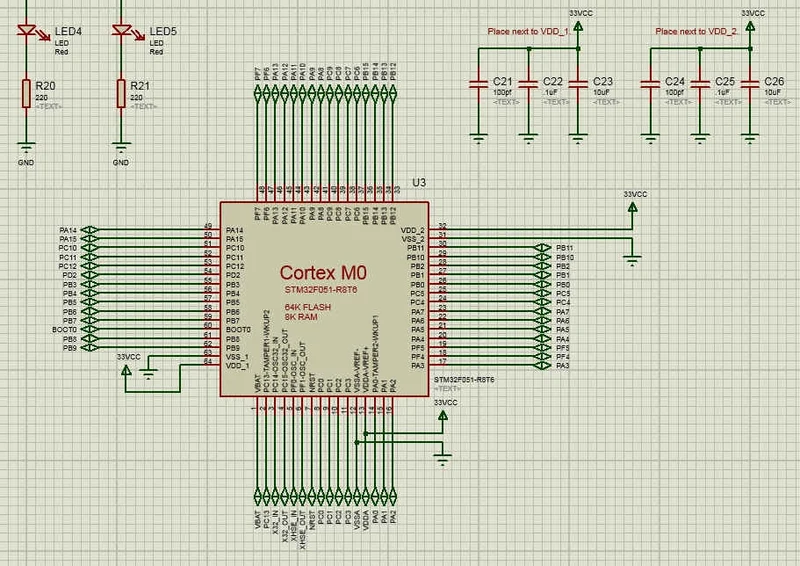Image resolution: width=800 pixels, height=566 pixels.
Task: Click the PA3 terminal arrow right of chip
Action: tap(542, 366)
